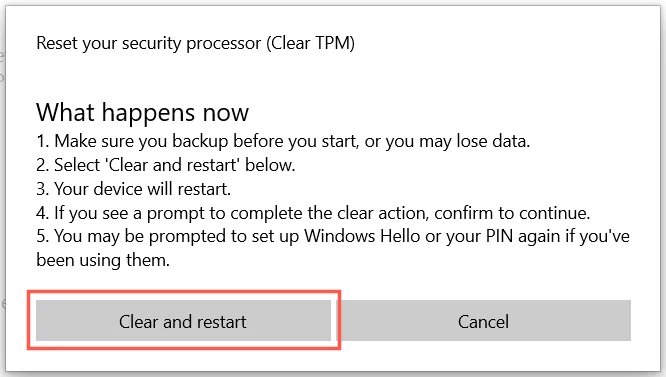Click the words 'Windows Hello' in step 5
Image resolution: width=666 pixels, height=377 pixels.
[x=362, y=236]
